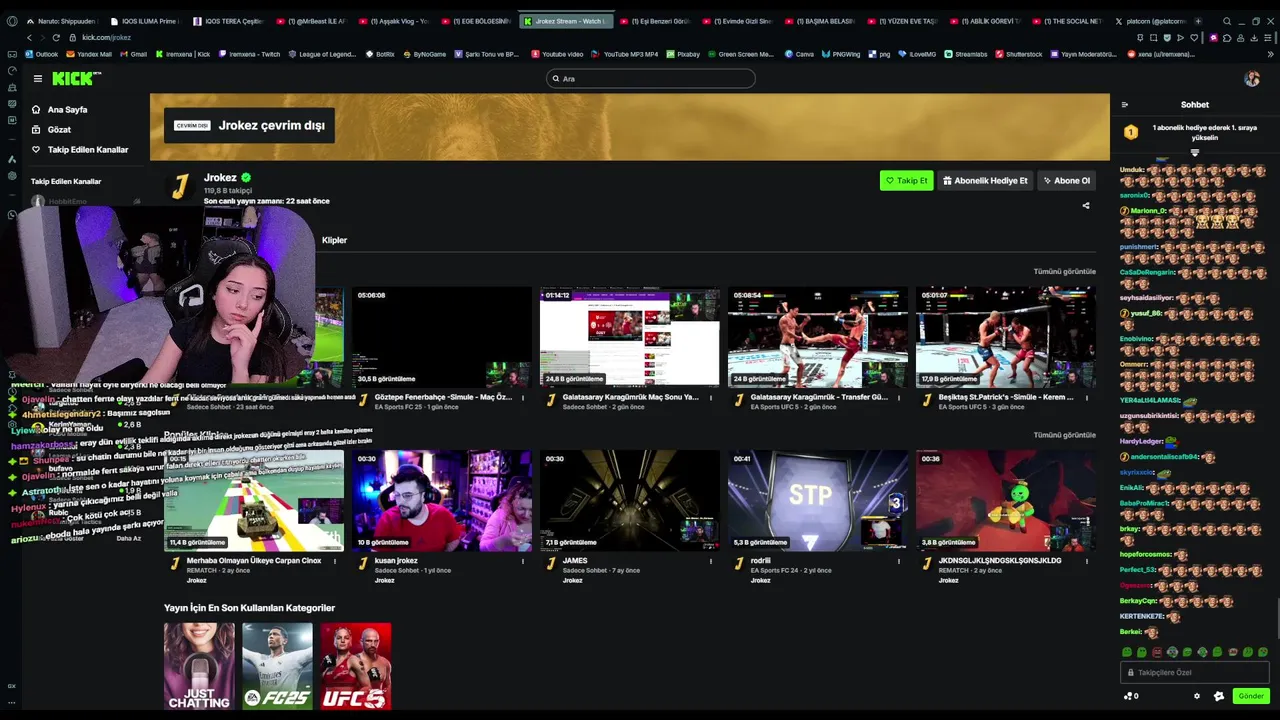Click the Abone Ol button
This screenshot has height=720, width=1280.
pyautogui.click(x=1067, y=181)
